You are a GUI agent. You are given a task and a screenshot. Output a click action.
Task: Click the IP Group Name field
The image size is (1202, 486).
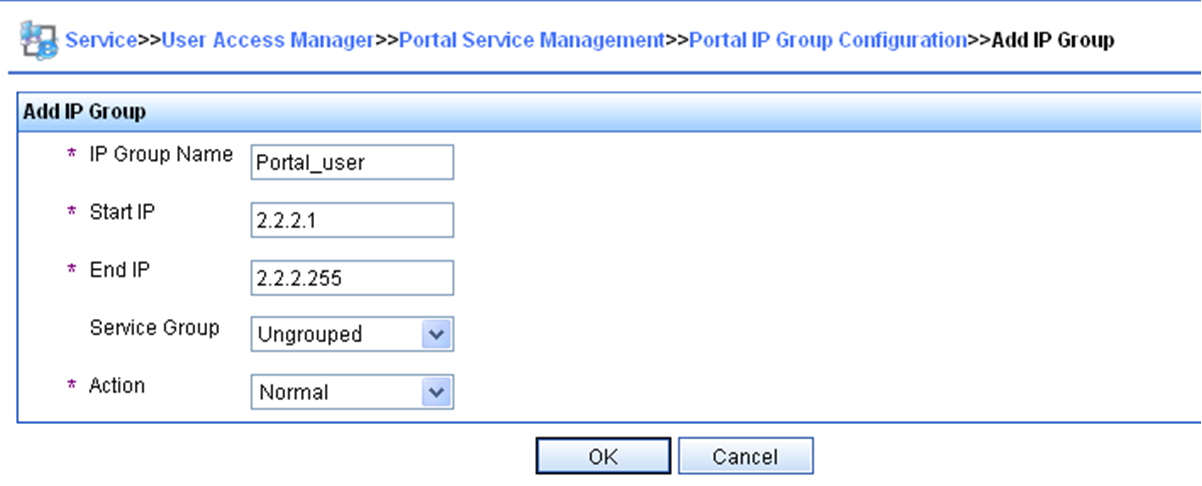coord(352,163)
